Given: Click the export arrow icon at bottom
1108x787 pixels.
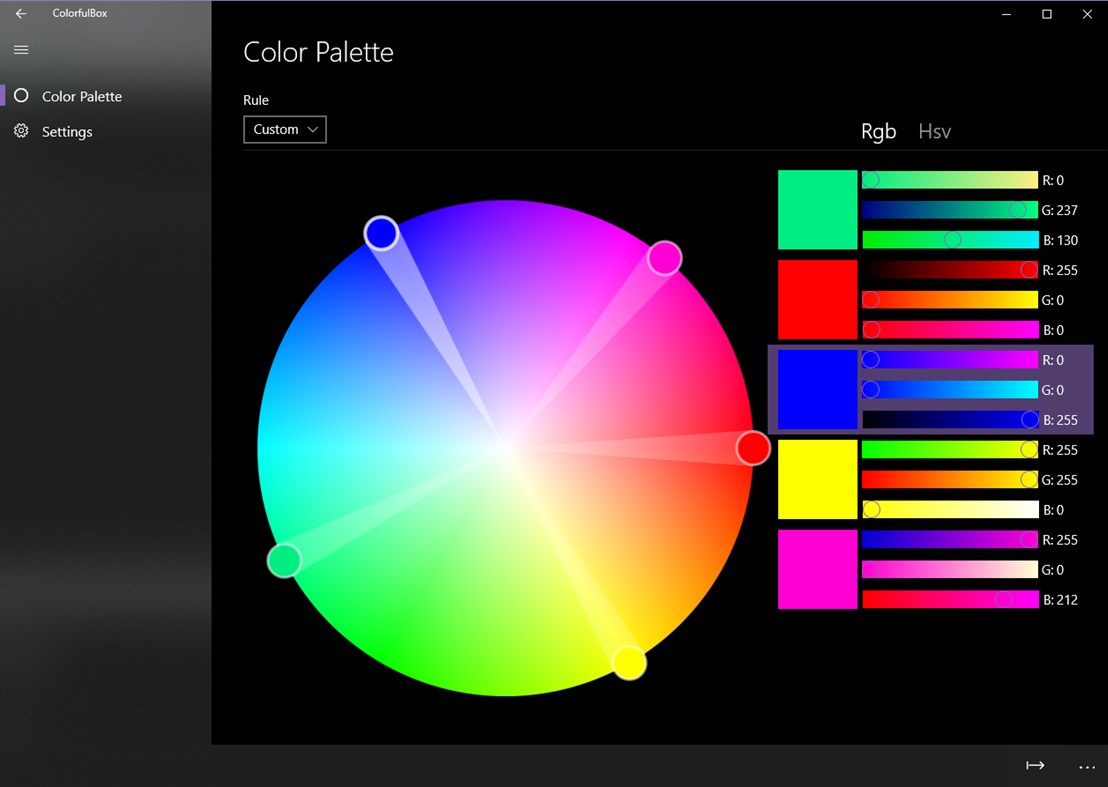Looking at the screenshot, I should 1035,766.
